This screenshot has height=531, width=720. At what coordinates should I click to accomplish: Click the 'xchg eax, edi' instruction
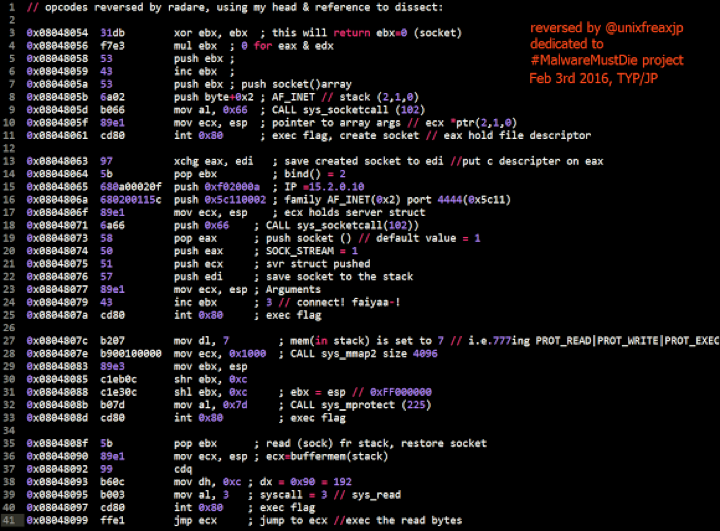click(x=214, y=161)
